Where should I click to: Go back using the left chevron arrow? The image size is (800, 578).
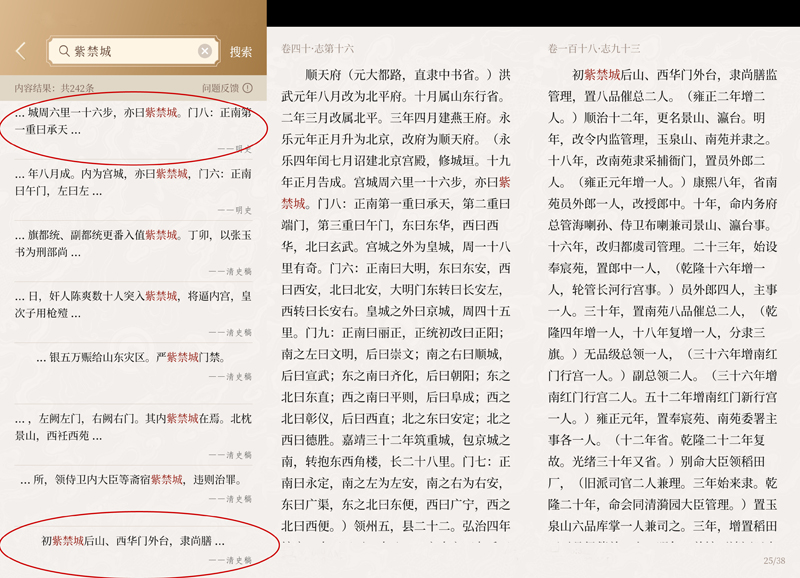[x=20, y=51]
